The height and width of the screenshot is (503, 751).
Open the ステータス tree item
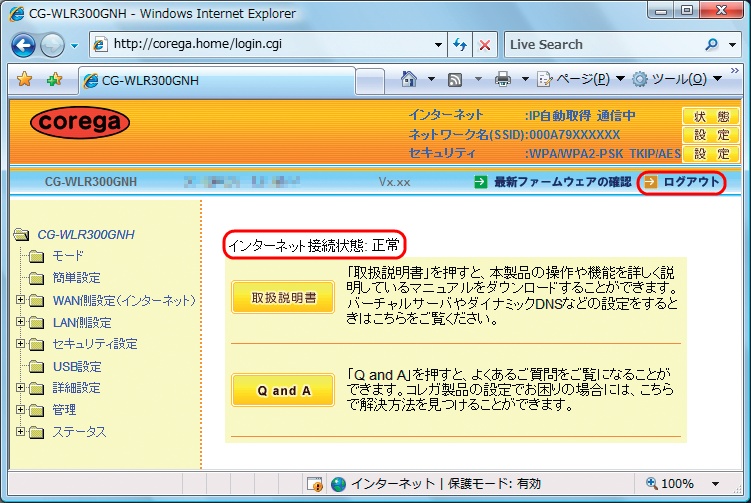80,432
